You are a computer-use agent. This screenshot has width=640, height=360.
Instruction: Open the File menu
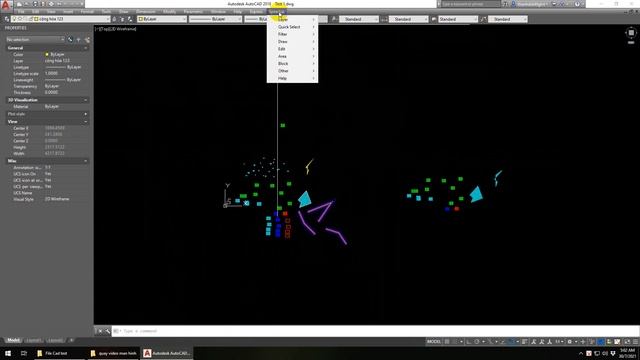(21, 12)
